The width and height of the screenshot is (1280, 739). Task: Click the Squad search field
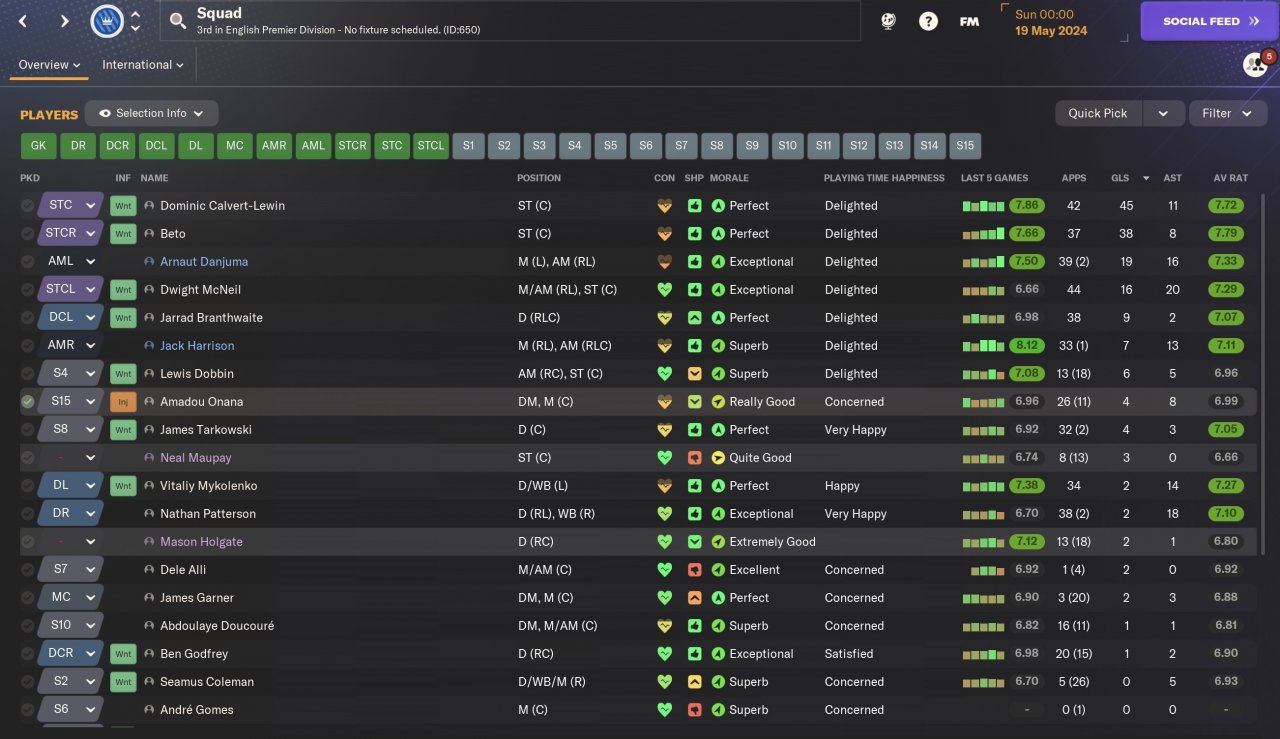(x=510, y=21)
